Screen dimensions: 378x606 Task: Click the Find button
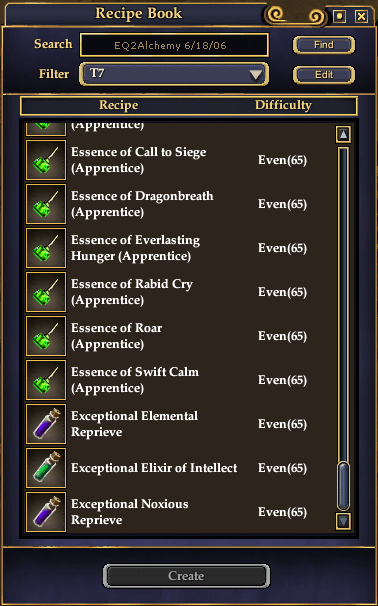[324, 45]
